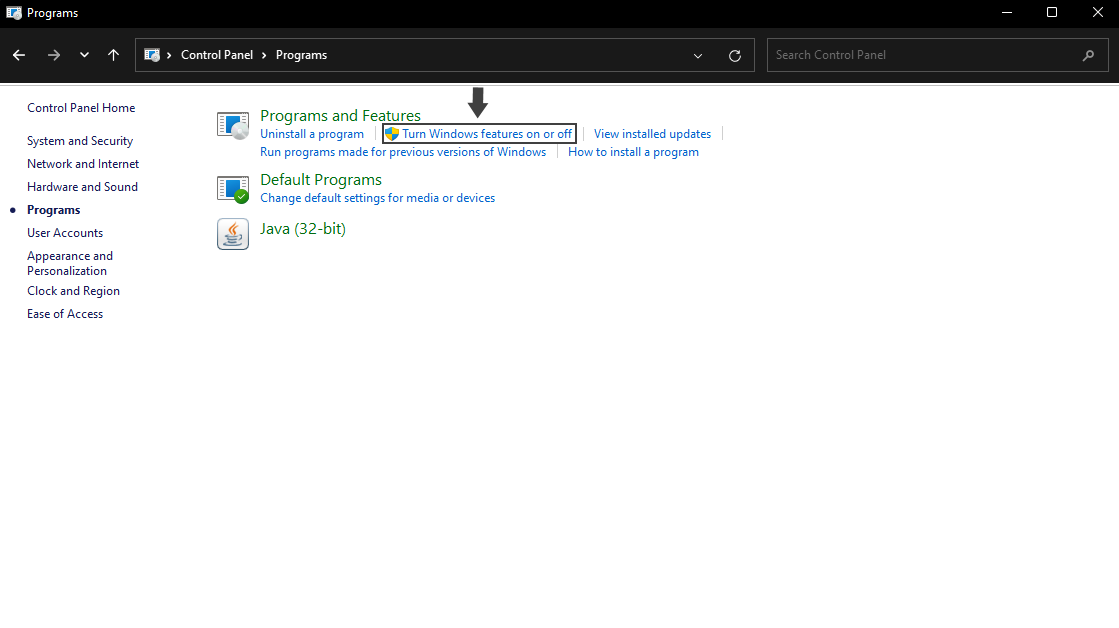1119x628 pixels.
Task: Open the recent locations dropdown chevron
Action: pyautogui.click(x=84, y=55)
